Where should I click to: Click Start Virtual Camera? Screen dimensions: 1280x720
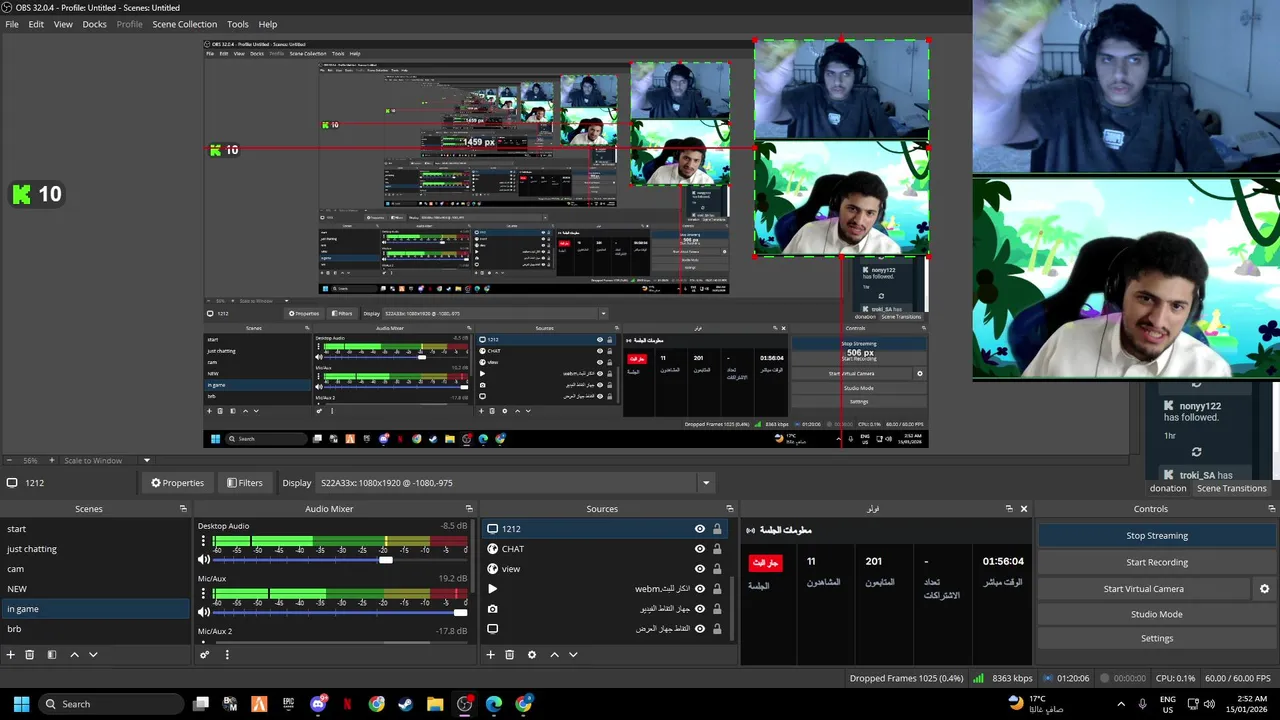coord(1143,589)
